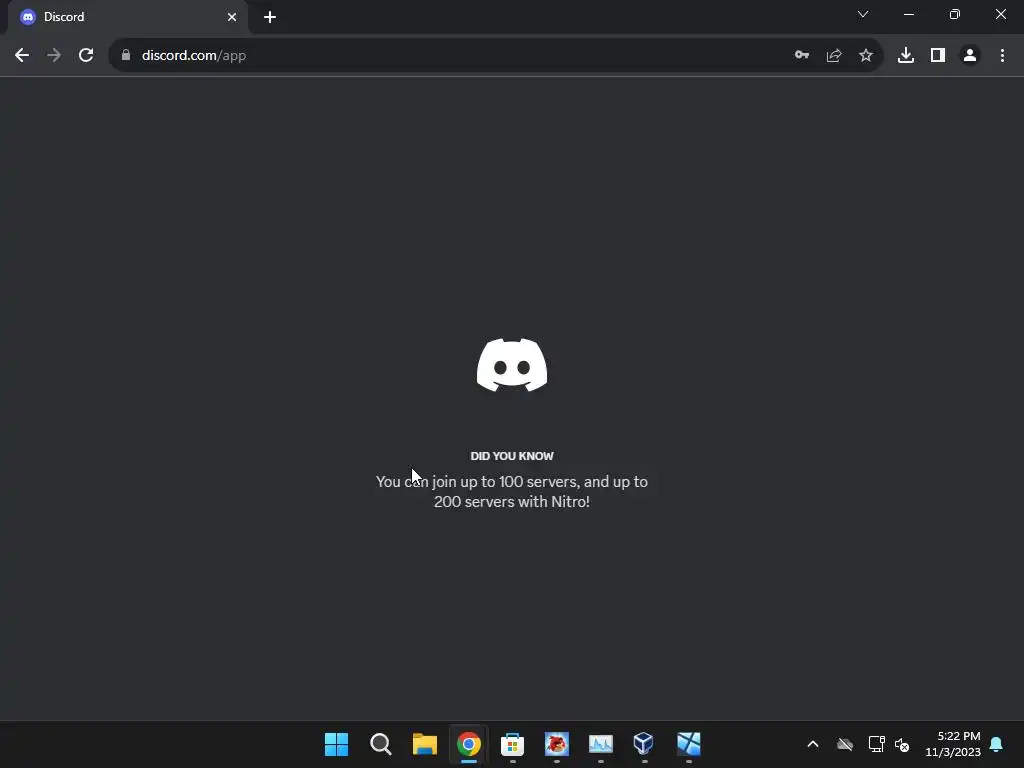Open the VirtualBox cube taskbar icon

(644, 744)
